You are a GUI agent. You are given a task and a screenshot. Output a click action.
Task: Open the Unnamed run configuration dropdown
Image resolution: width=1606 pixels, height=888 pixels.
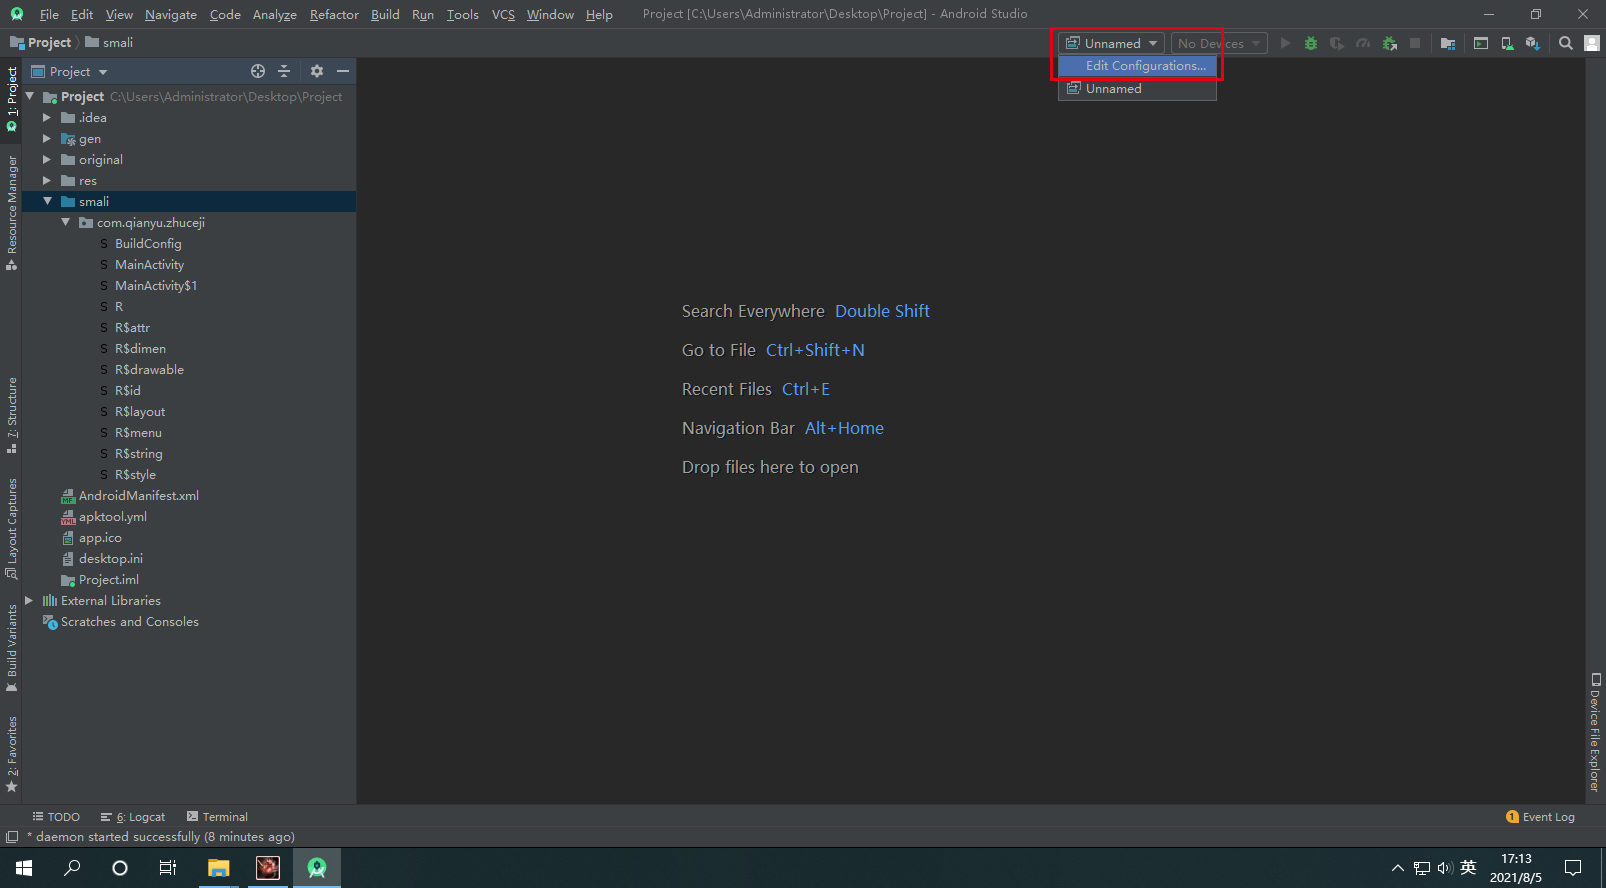coord(1111,43)
